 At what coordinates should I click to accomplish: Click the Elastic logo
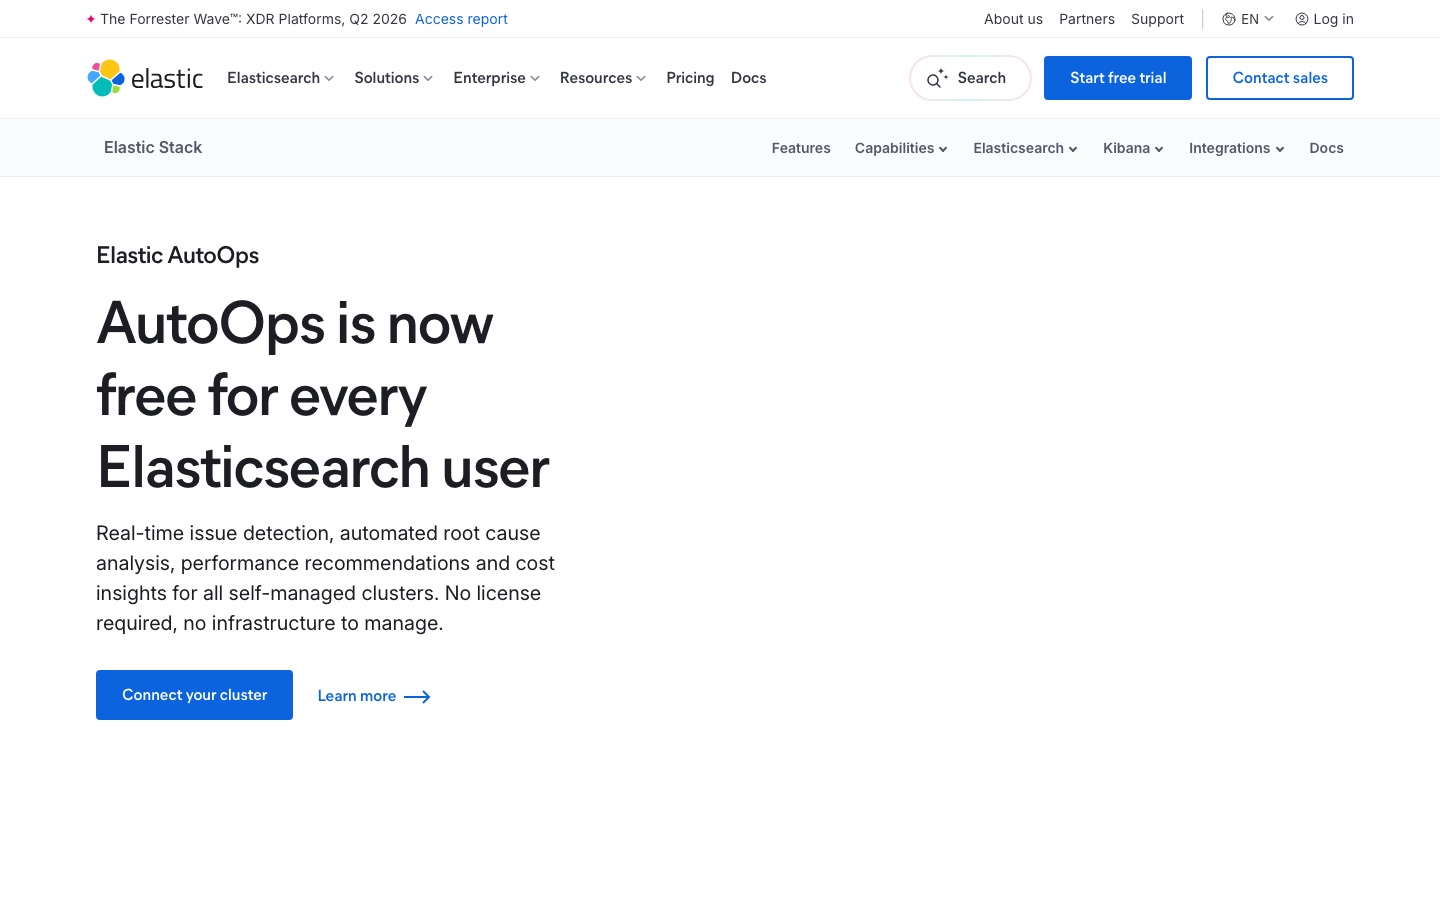point(145,78)
